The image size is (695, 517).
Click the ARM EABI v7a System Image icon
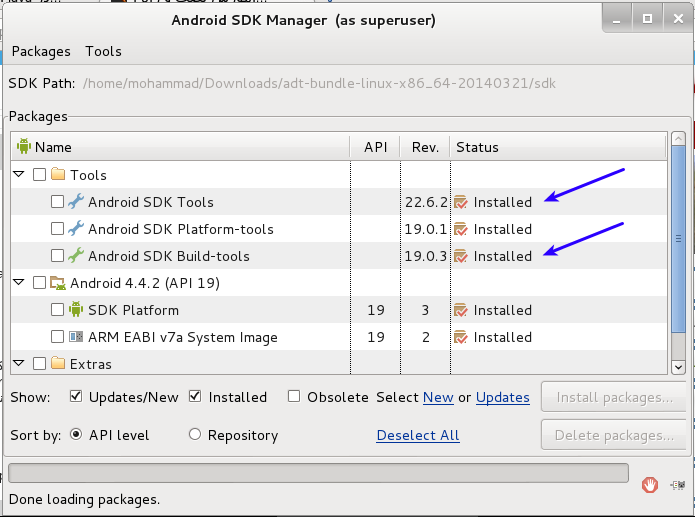(x=76, y=337)
